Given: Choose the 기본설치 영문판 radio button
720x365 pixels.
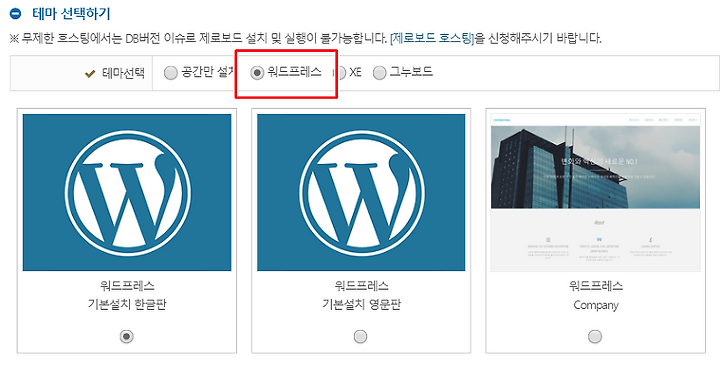Looking at the screenshot, I should (x=360, y=337).
